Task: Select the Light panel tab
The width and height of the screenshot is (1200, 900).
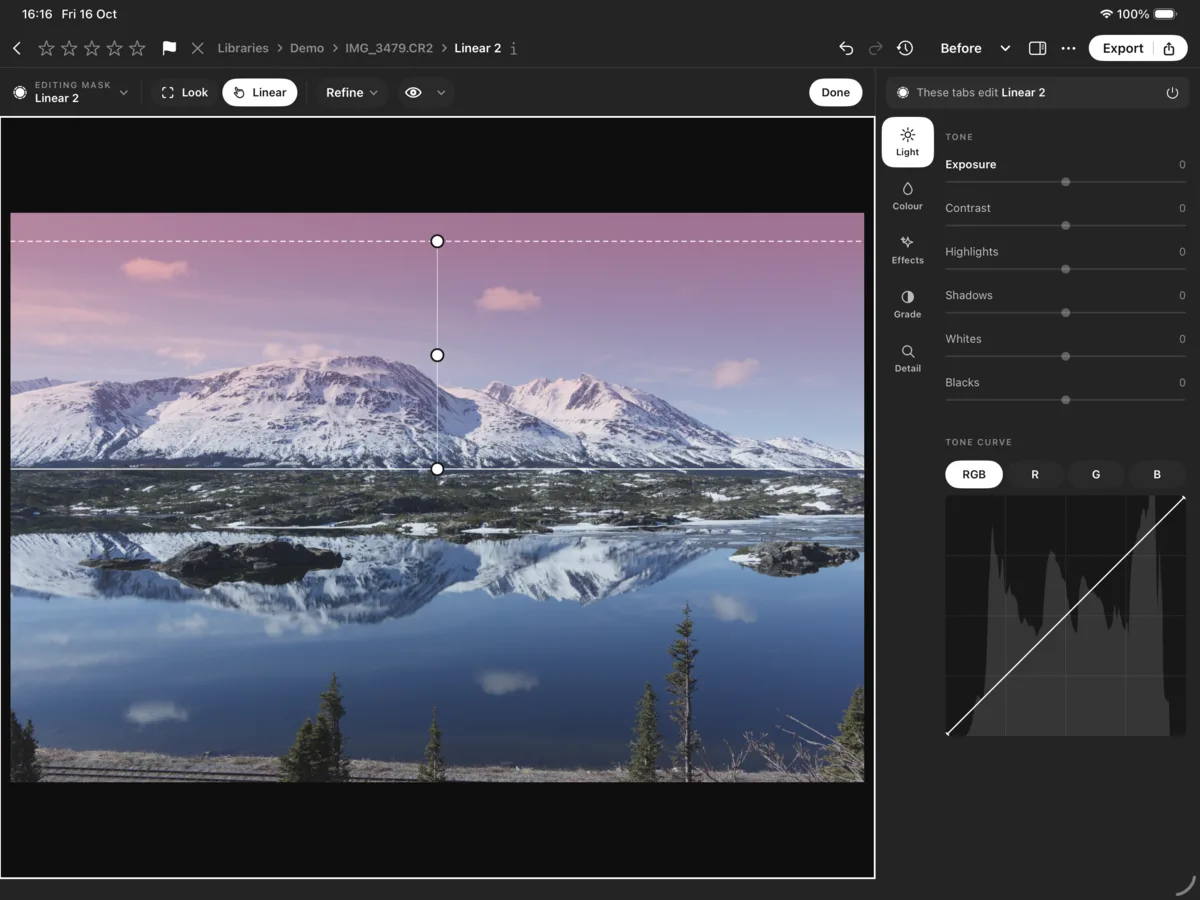Action: (x=907, y=142)
